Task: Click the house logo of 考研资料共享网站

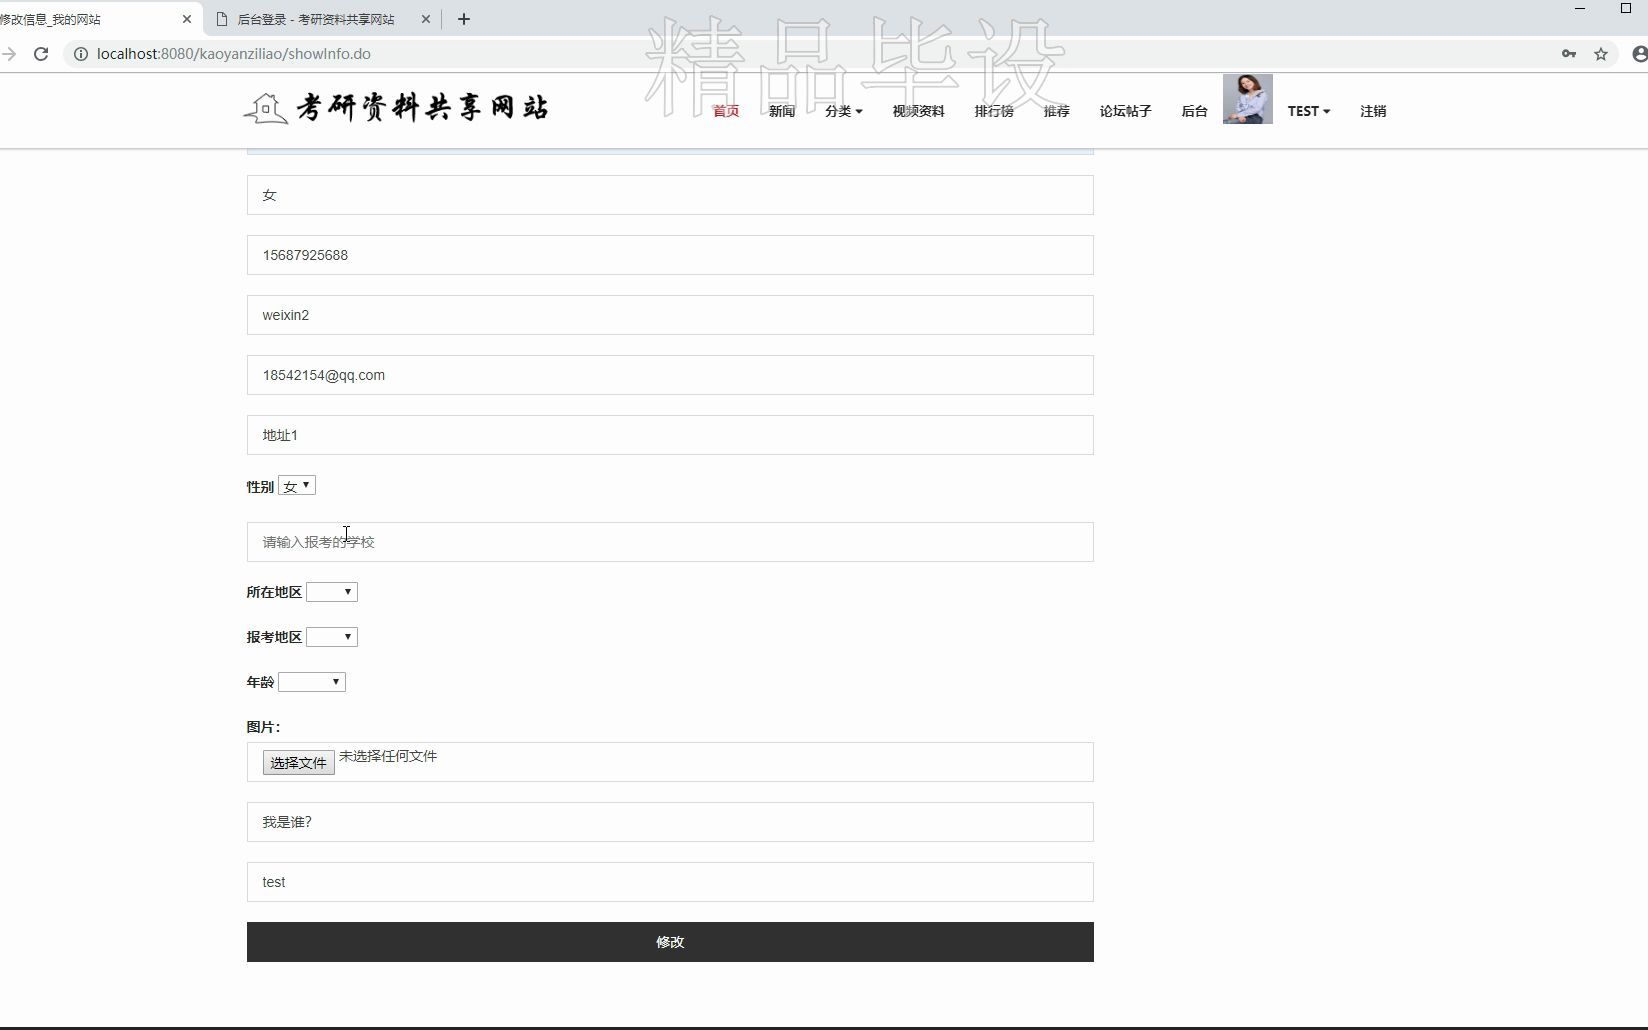Action: pos(265,108)
